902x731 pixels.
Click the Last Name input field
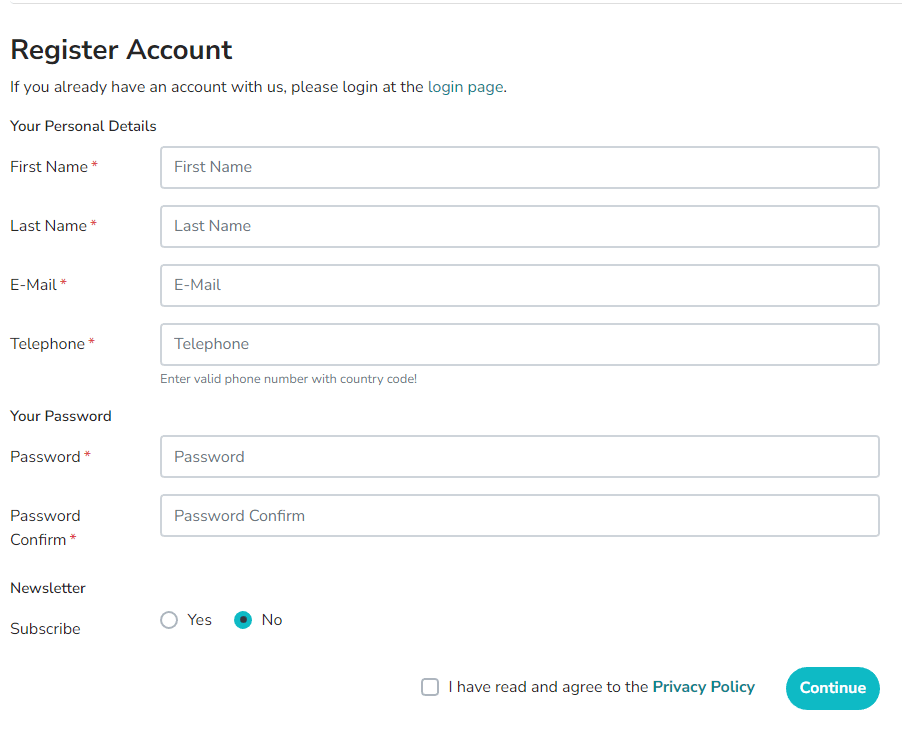pos(519,226)
